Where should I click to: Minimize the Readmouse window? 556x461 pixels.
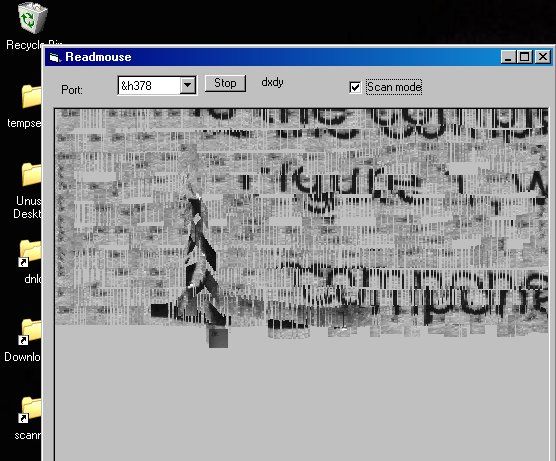pos(508,57)
